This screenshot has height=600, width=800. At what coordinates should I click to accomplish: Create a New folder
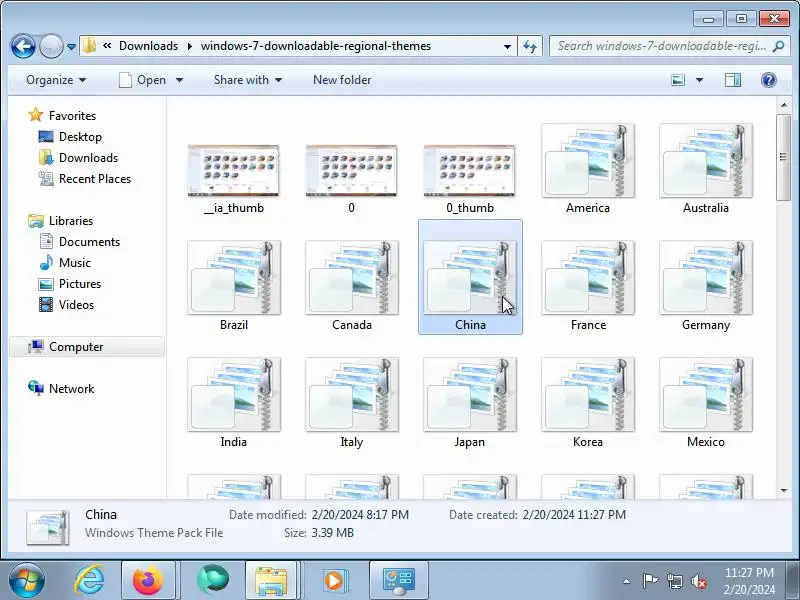pos(342,80)
